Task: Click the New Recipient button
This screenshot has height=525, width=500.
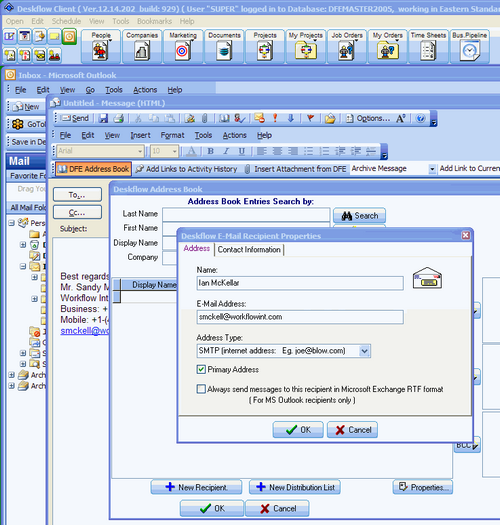Action: coord(196,487)
